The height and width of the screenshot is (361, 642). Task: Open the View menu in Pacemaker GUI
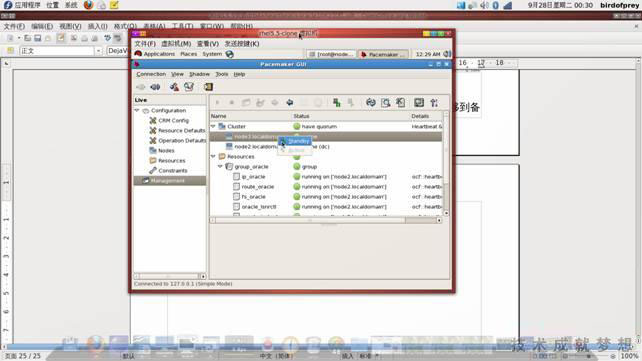tap(177, 74)
